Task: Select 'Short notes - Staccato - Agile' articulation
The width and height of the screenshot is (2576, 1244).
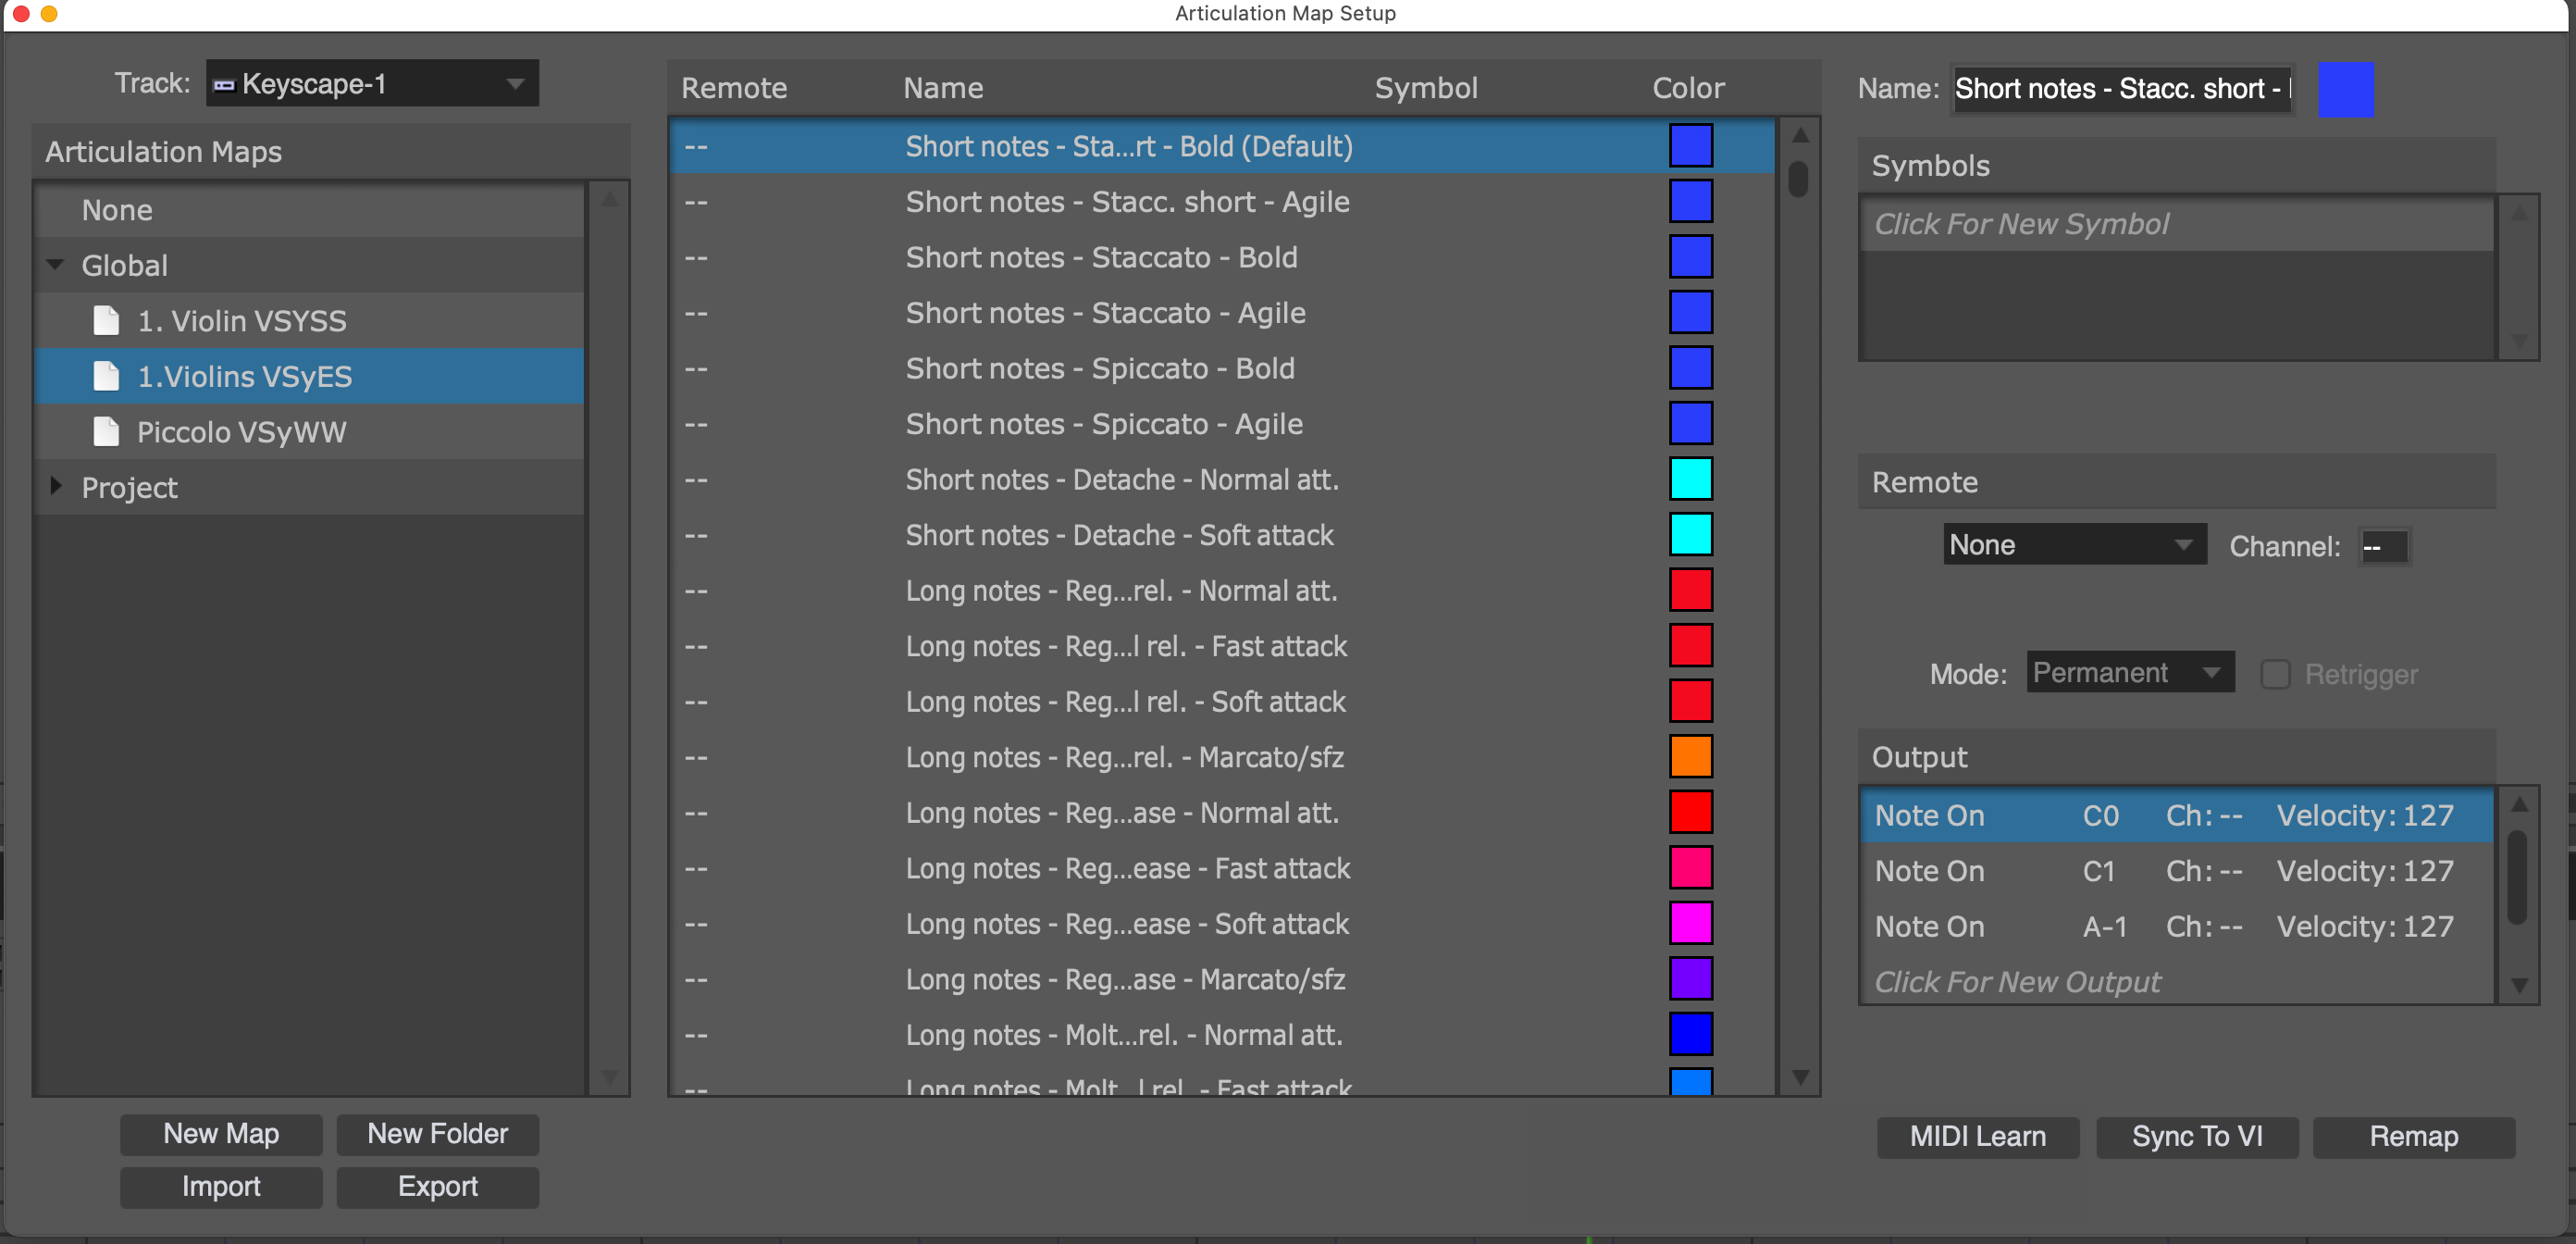Action: click(x=1222, y=313)
